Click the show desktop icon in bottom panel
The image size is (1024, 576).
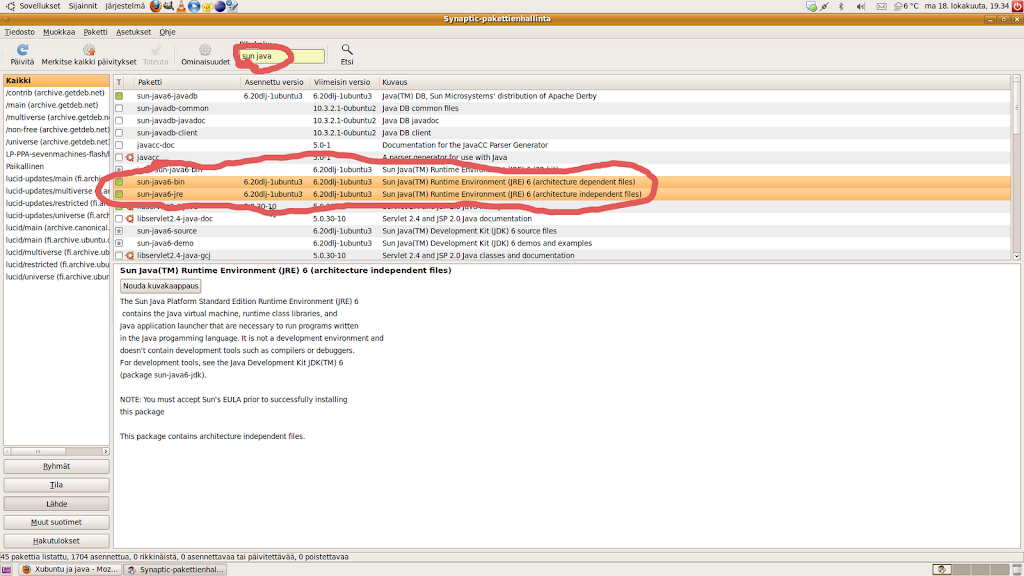pos(7,569)
